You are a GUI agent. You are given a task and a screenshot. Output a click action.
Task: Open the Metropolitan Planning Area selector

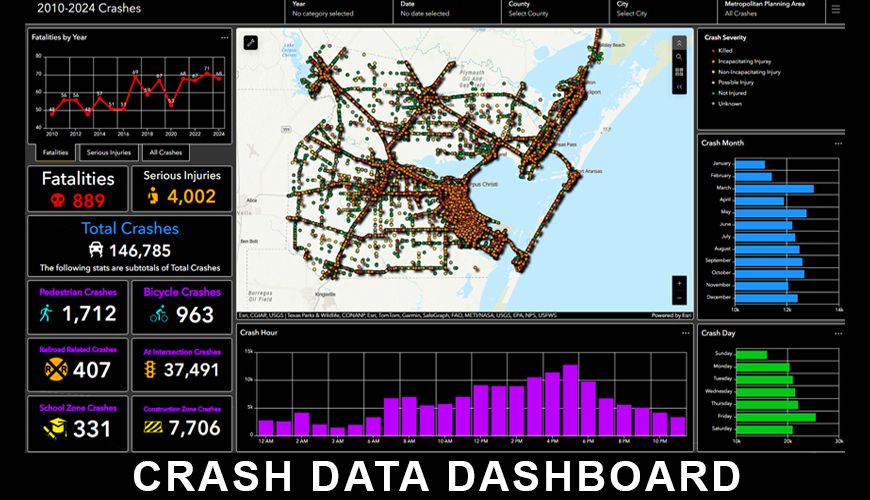tap(772, 9)
